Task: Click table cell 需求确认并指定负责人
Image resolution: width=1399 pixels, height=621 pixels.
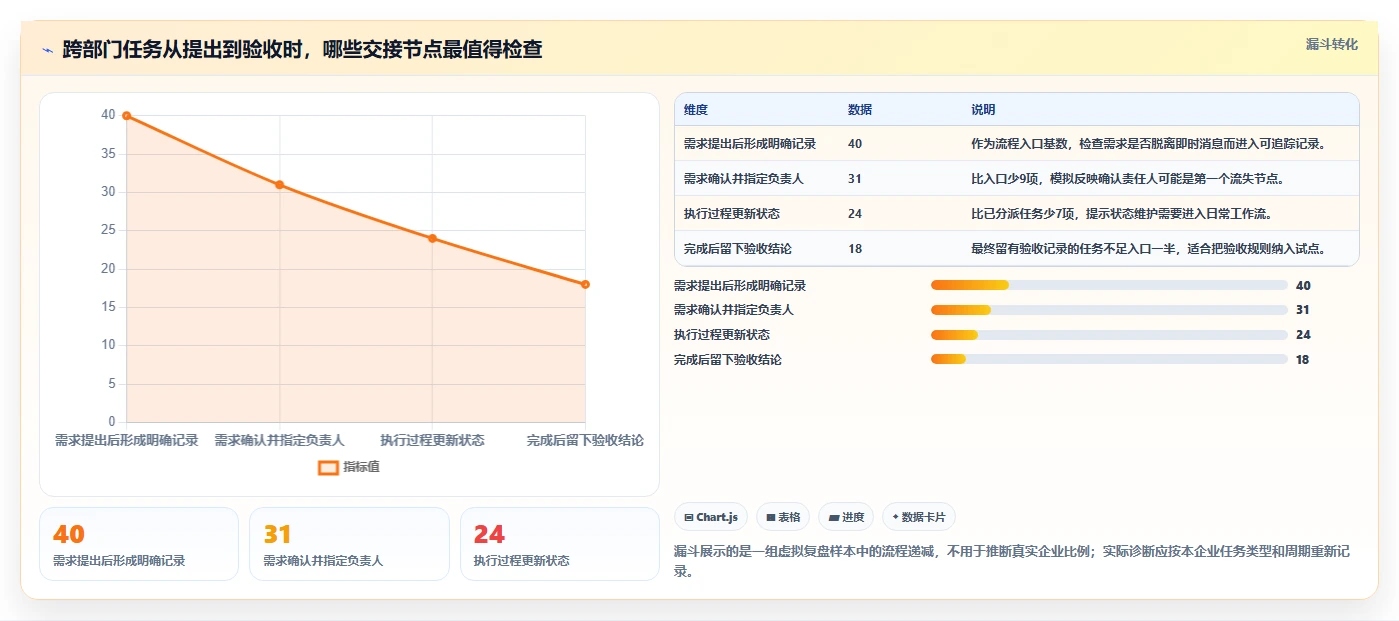Action: (x=744, y=179)
